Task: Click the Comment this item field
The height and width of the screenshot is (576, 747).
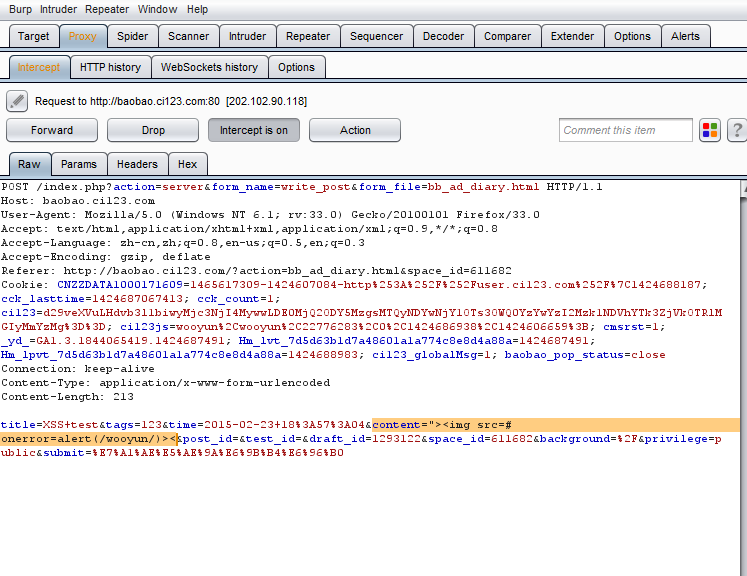Action: point(626,130)
